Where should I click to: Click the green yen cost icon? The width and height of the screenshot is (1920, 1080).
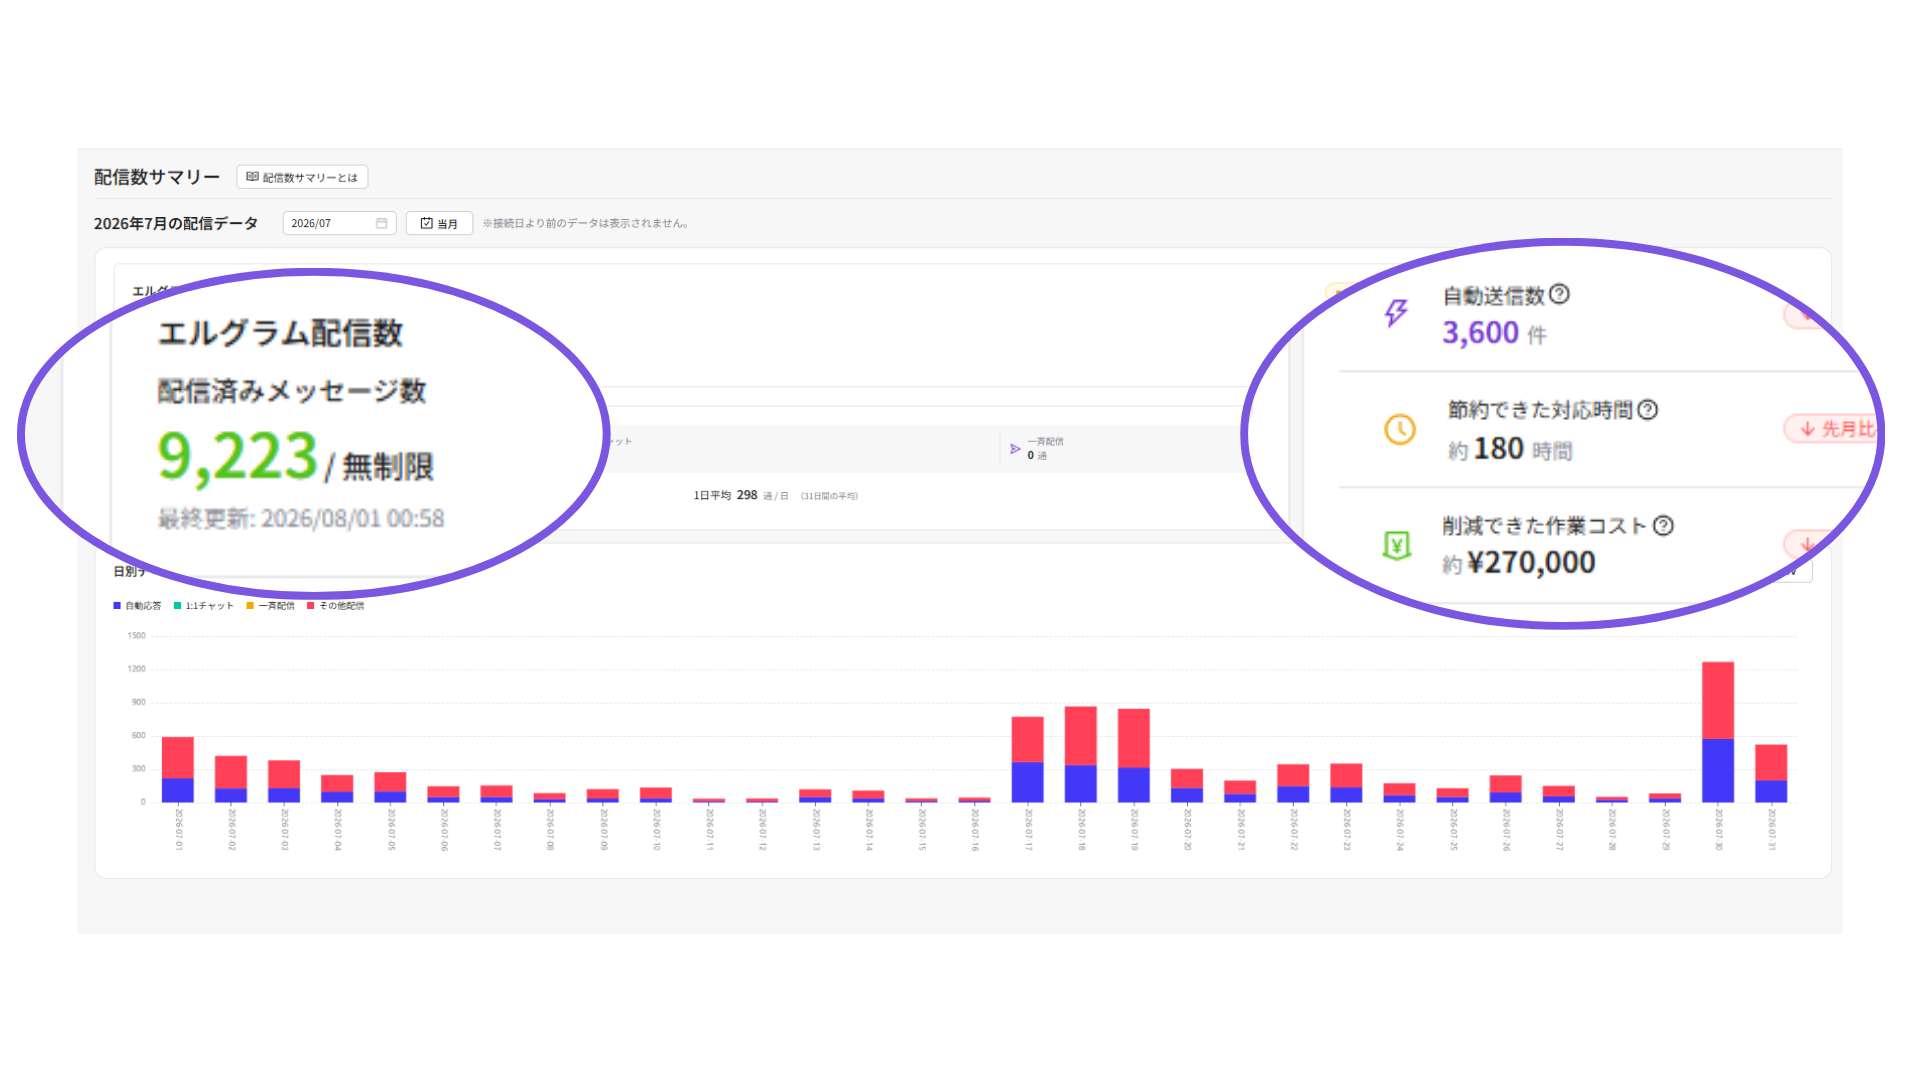[x=1397, y=545]
